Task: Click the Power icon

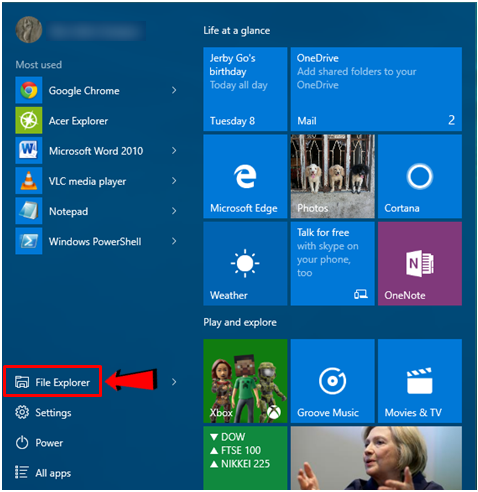Action: pos(22,443)
